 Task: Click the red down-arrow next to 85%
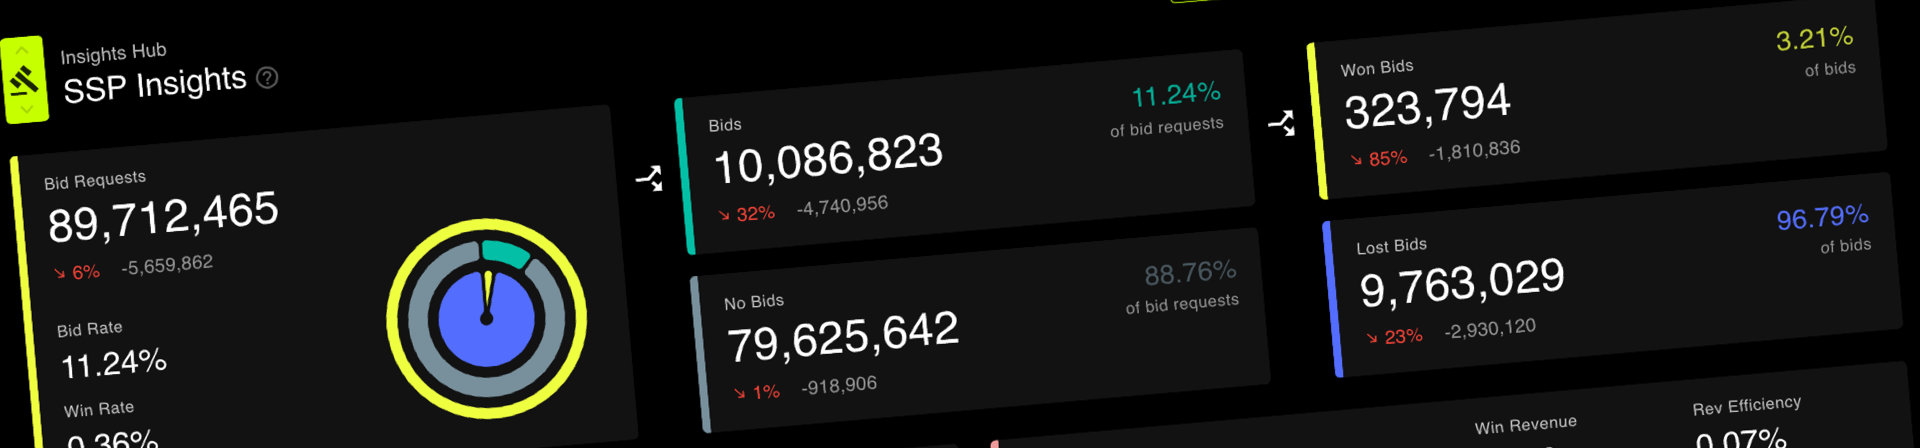point(1356,159)
